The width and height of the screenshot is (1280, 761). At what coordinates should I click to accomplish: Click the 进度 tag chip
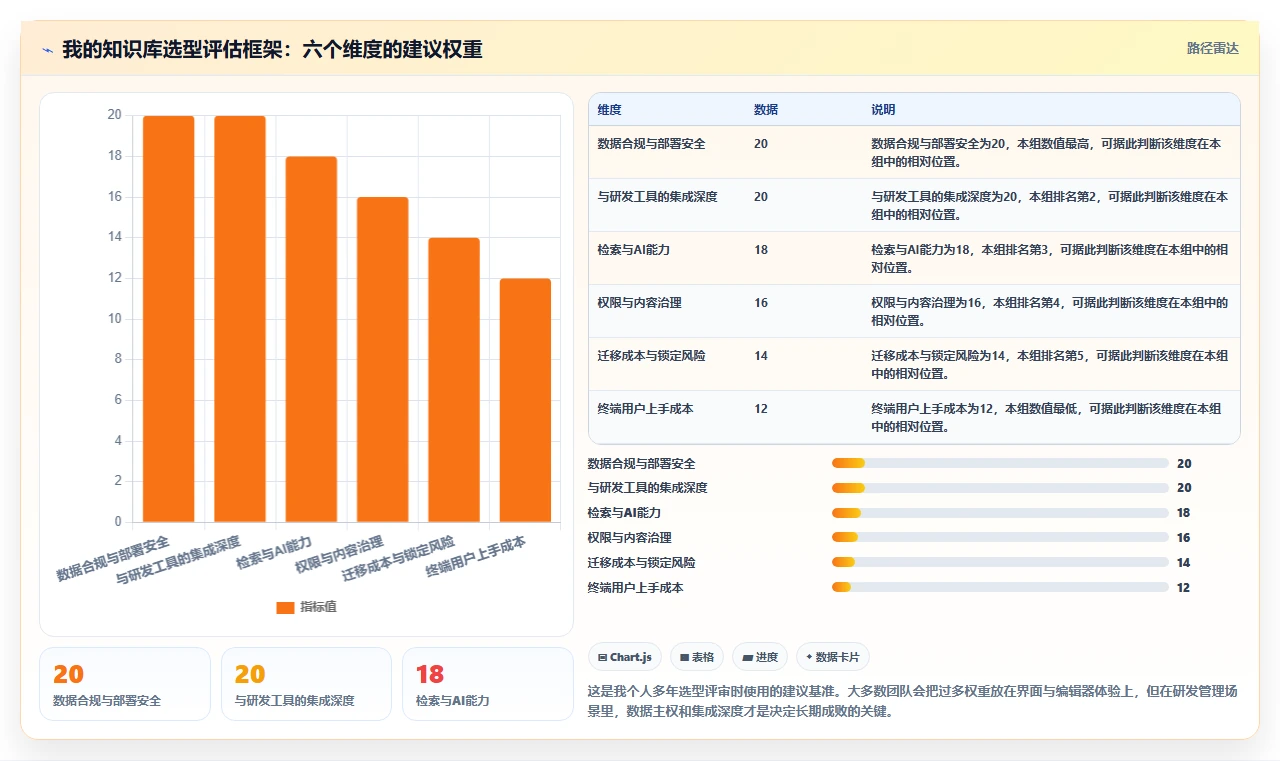pos(760,657)
